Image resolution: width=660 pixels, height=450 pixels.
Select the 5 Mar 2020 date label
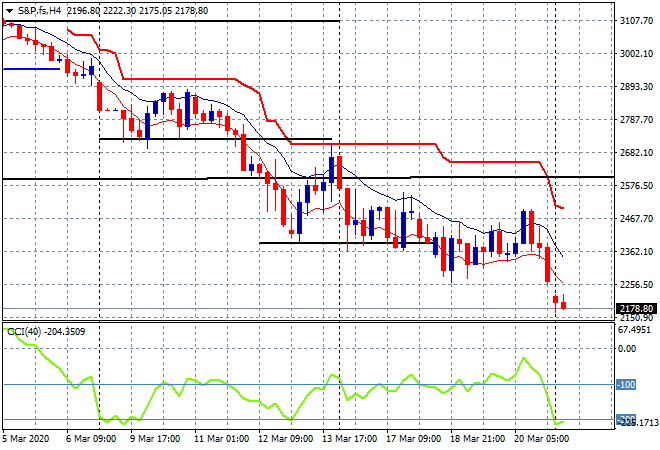tap(26, 439)
